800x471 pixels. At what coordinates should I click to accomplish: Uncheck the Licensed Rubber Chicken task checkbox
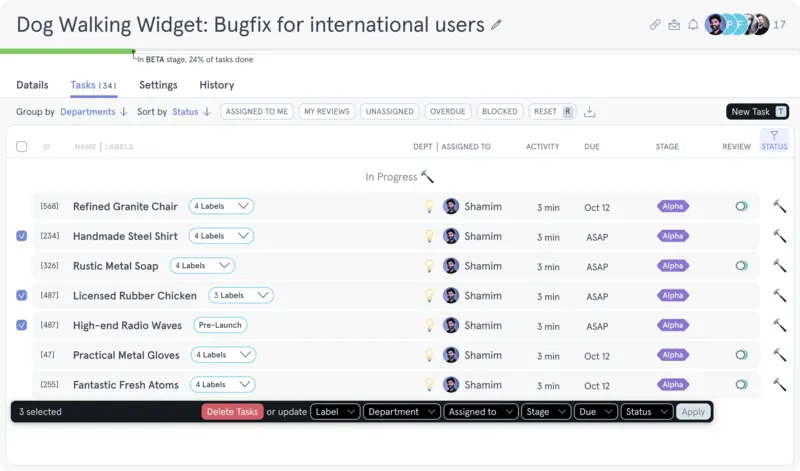21,295
